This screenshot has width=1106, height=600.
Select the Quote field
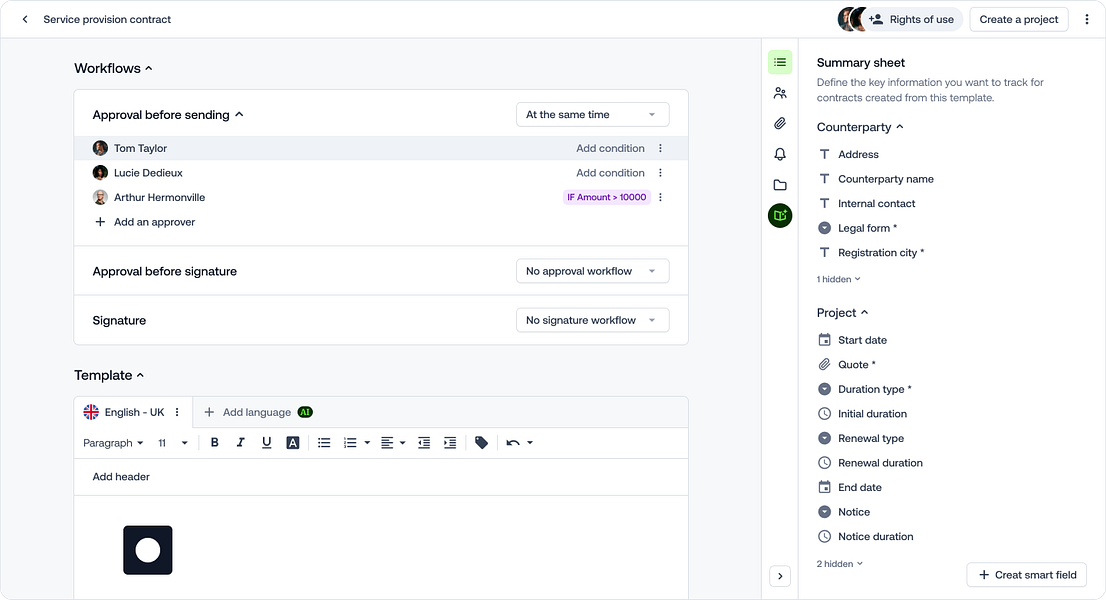point(847,365)
